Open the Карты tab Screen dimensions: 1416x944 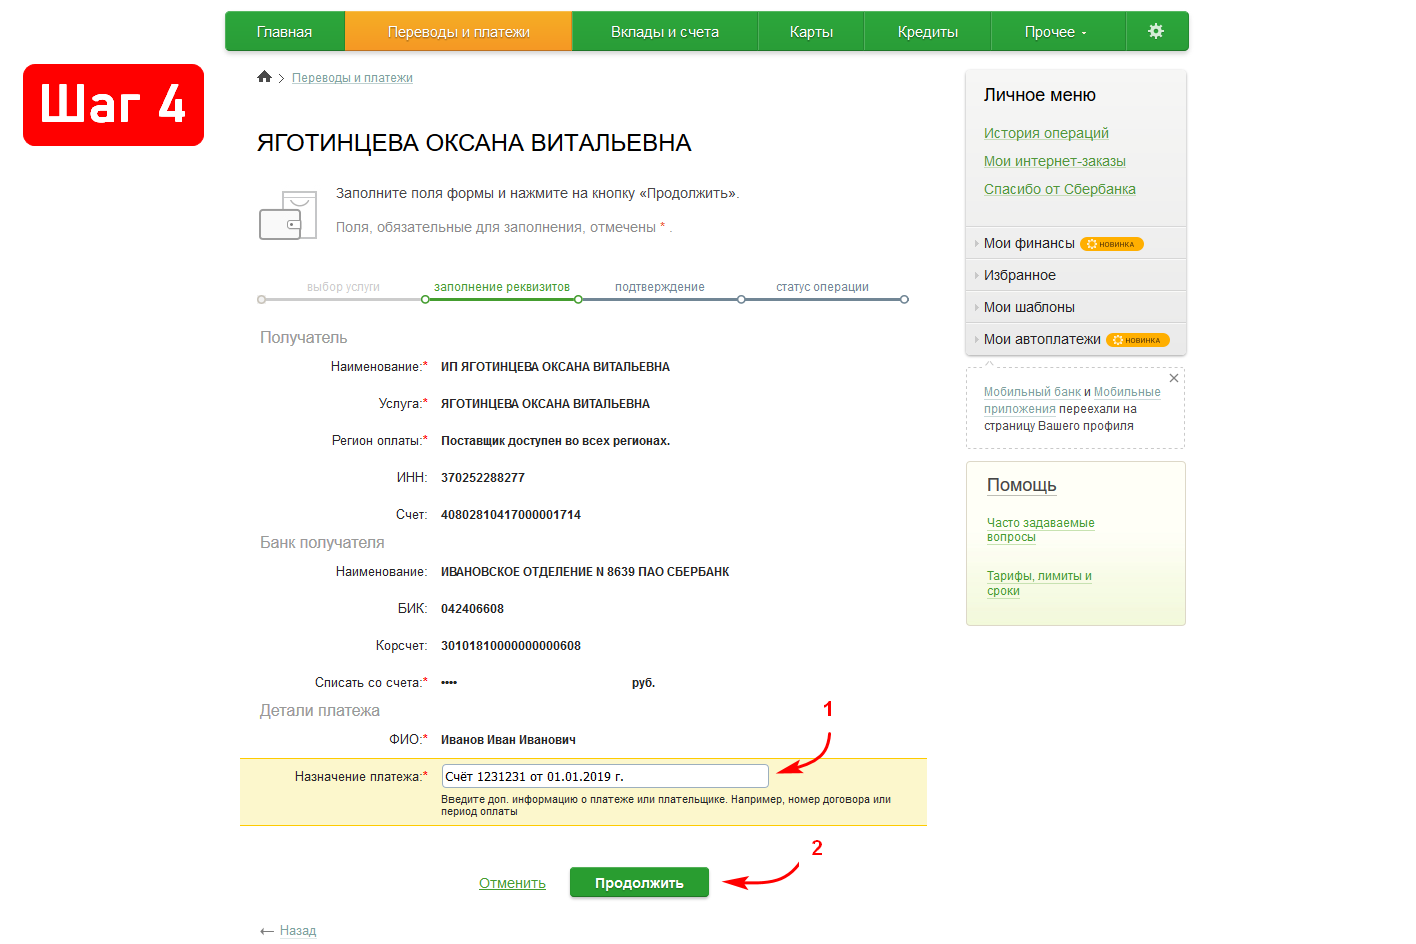(811, 32)
